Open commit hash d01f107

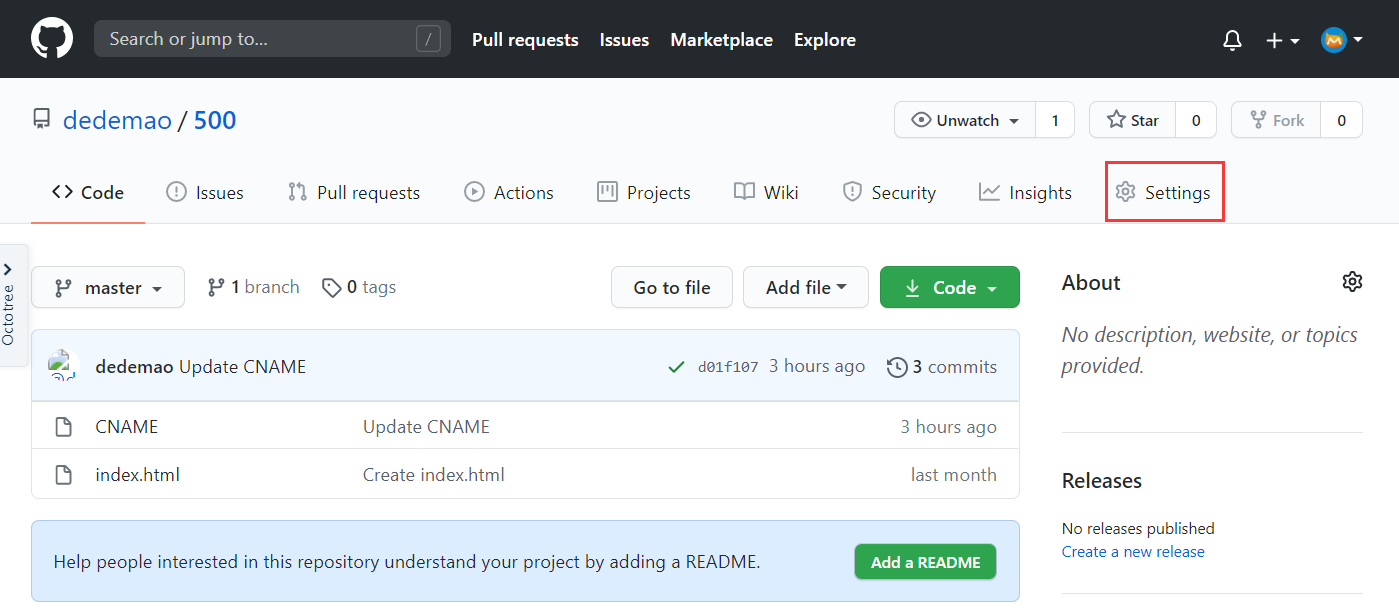click(x=728, y=367)
